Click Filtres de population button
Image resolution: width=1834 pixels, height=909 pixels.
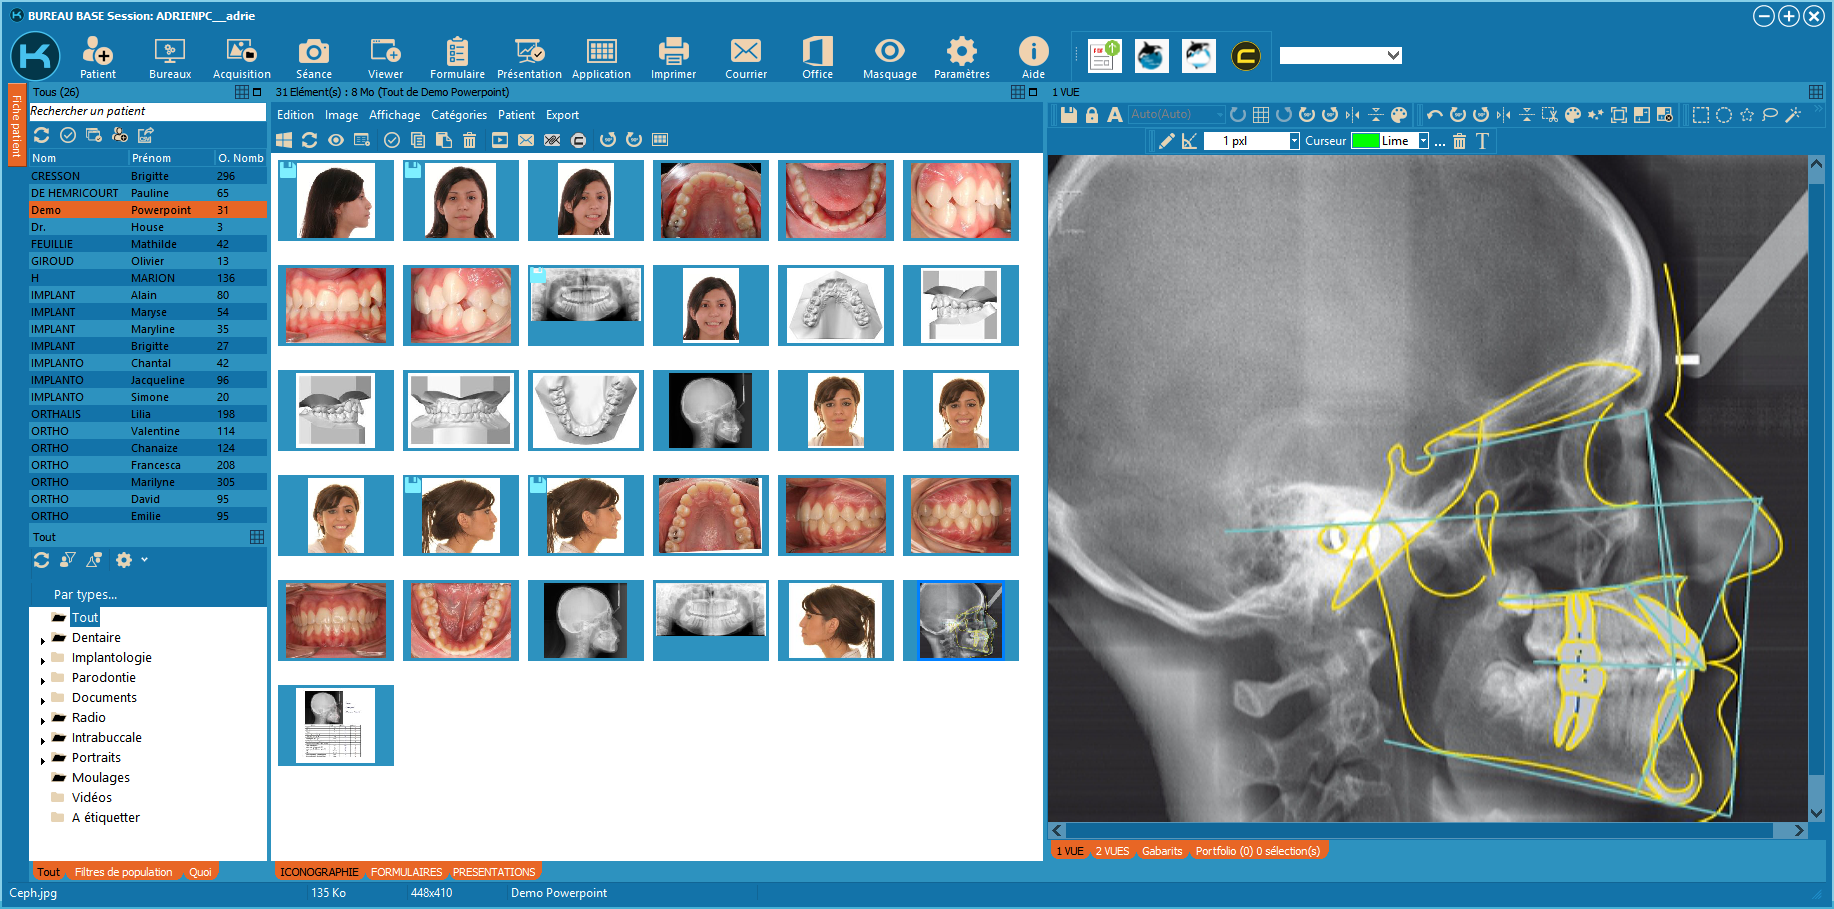coord(123,872)
